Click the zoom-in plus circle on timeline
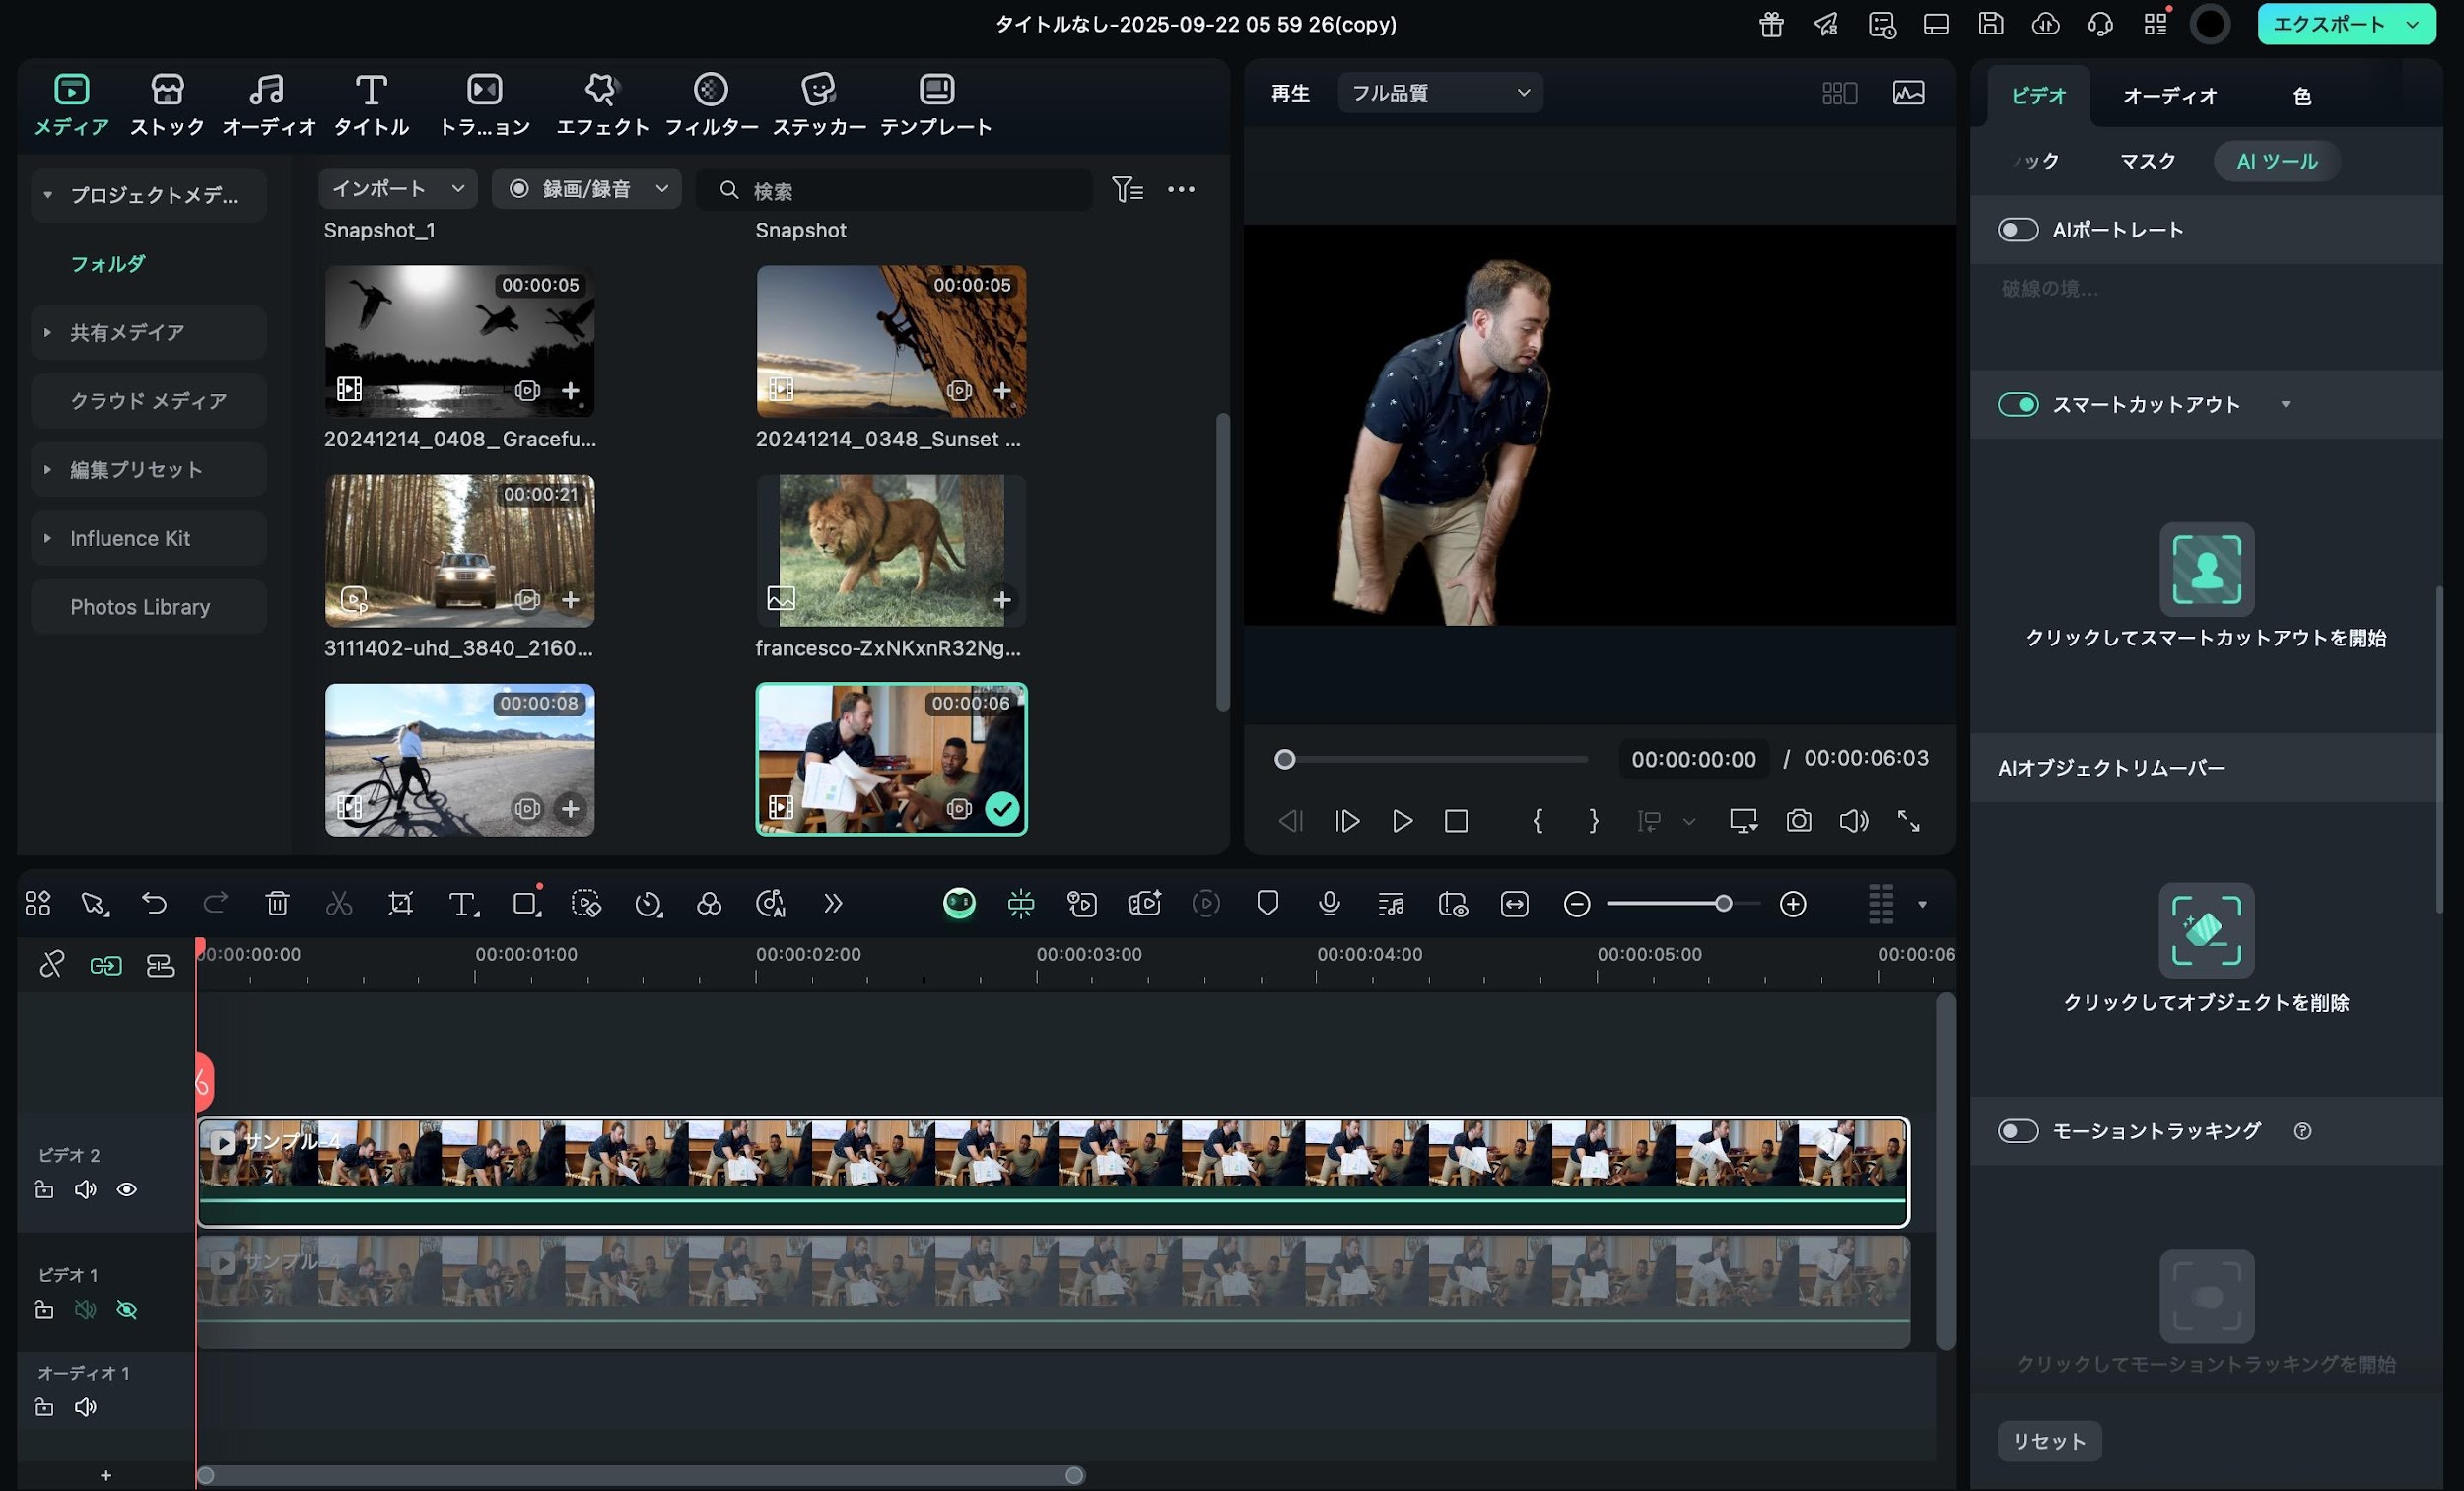 pyautogui.click(x=1793, y=904)
